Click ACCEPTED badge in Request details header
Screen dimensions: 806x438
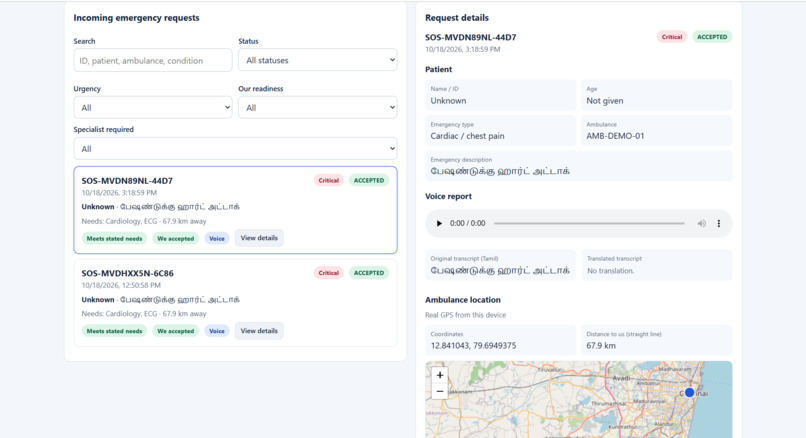712,37
